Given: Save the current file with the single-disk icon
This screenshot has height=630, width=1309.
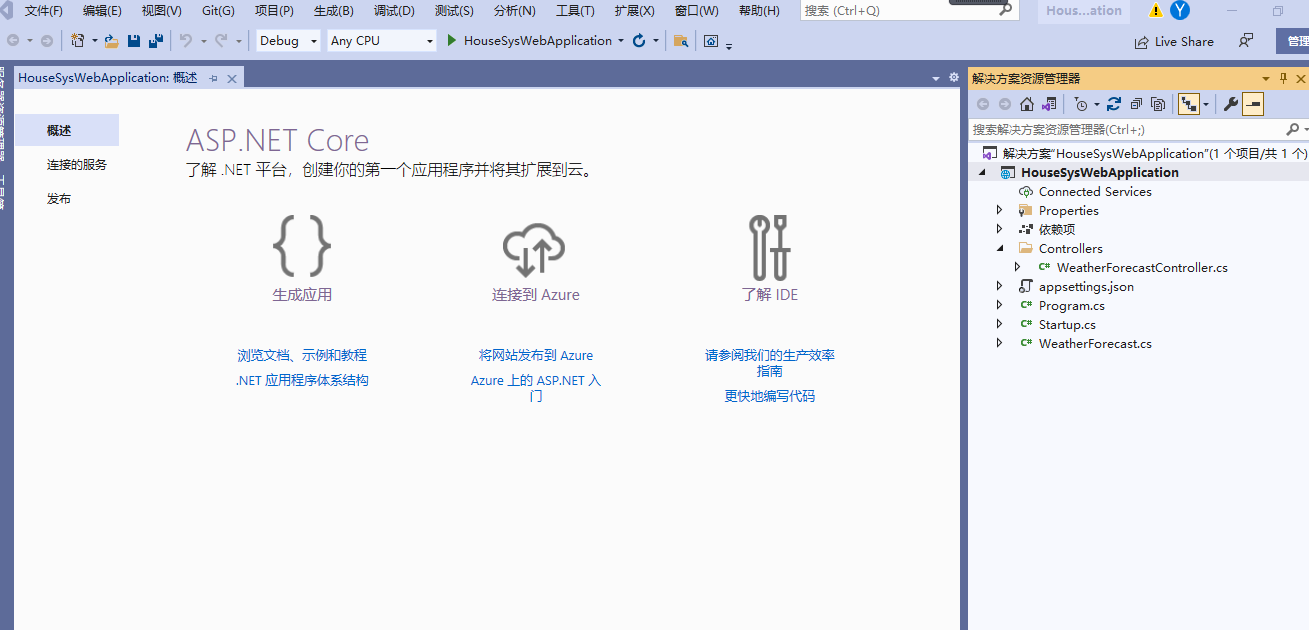Looking at the screenshot, I should [134, 41].
